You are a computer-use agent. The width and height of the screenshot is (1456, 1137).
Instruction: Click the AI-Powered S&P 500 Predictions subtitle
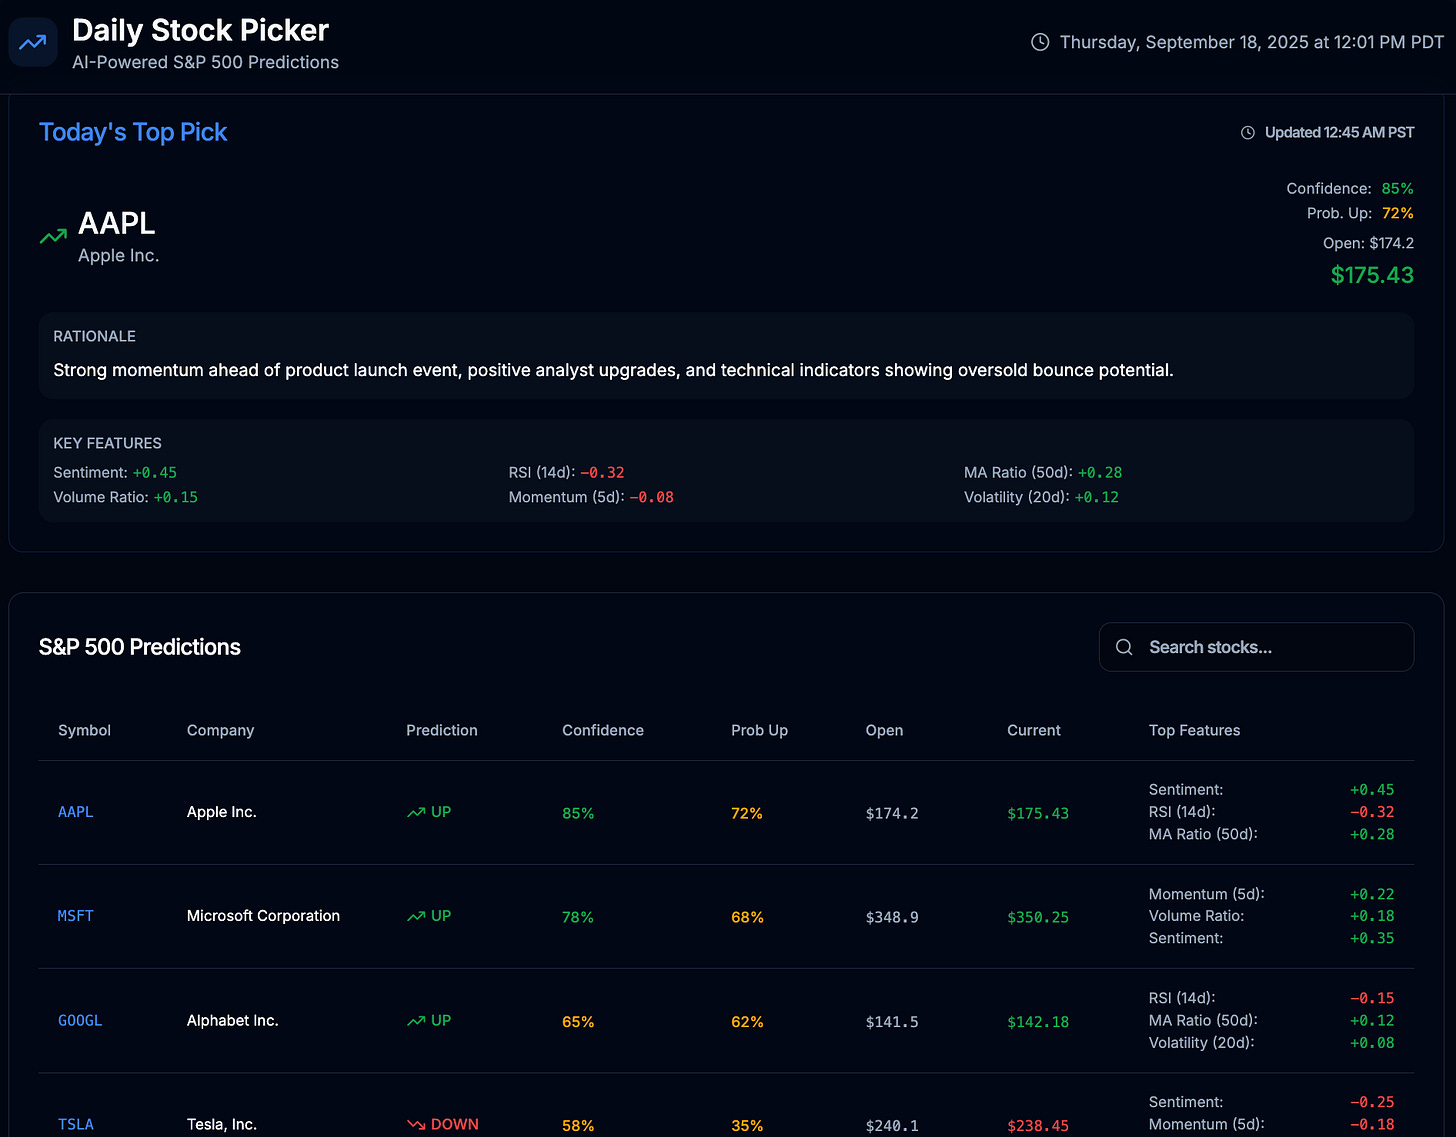pyautogui.click(x=205, y=62)
